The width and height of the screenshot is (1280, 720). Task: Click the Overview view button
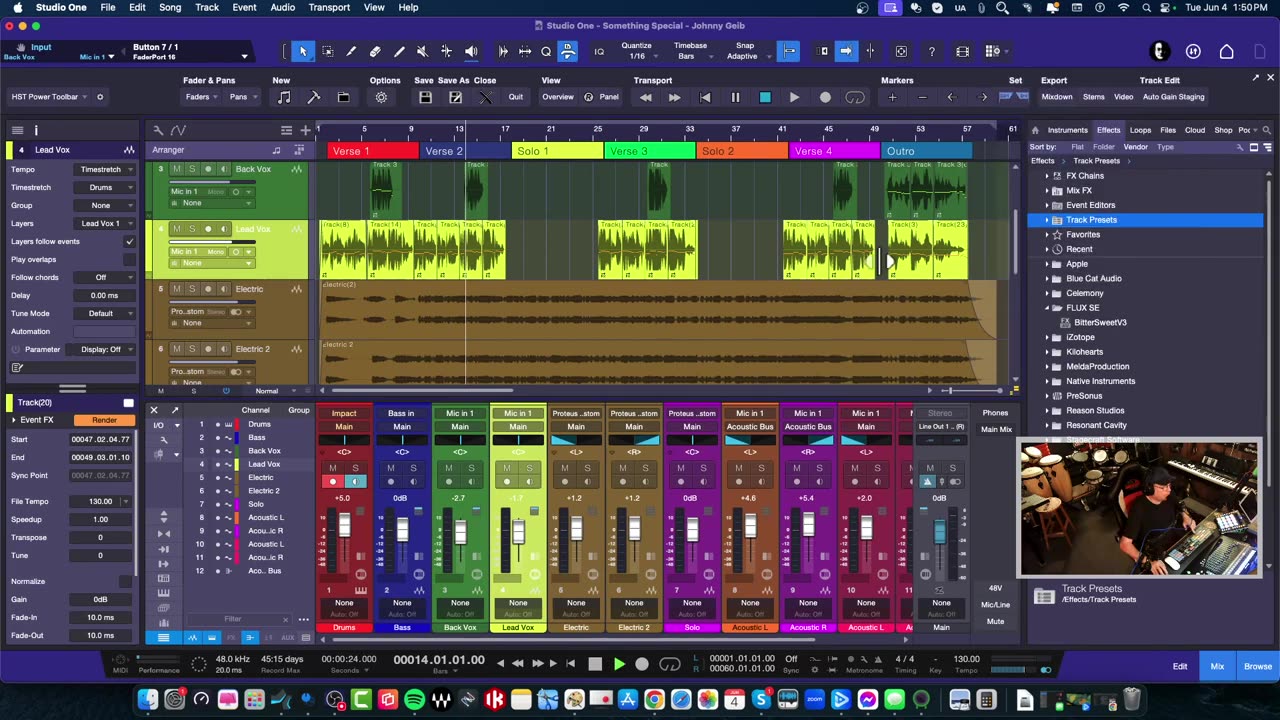click(x=558, y=97)
